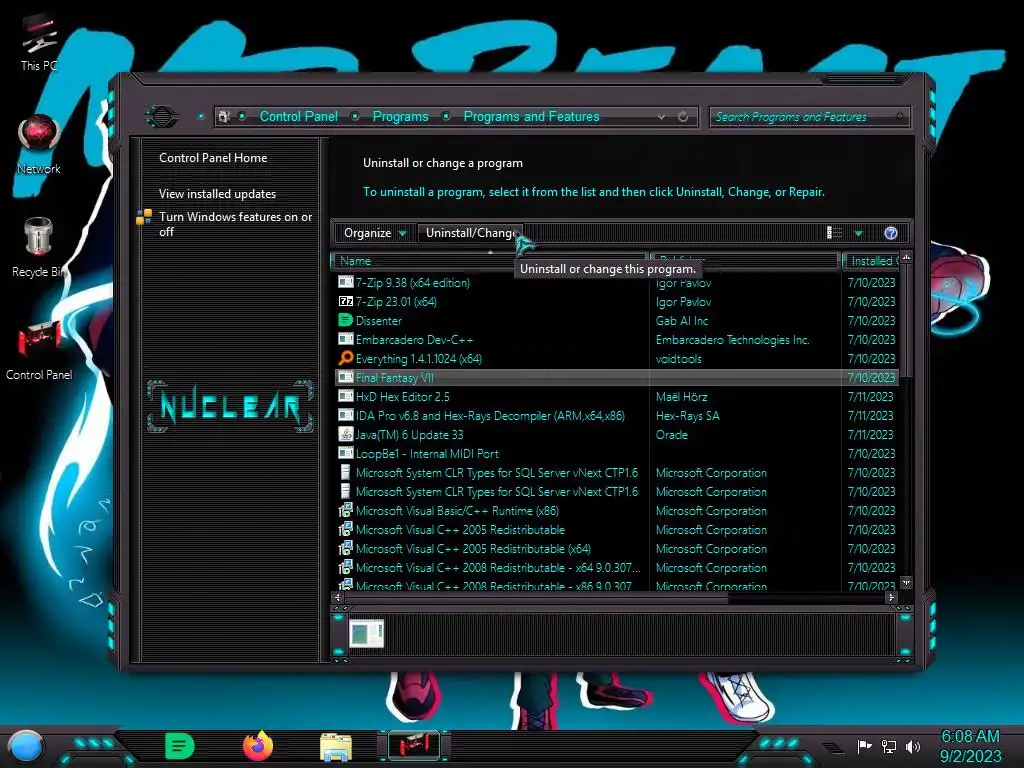Click the Programs and Features breadcrumb
This screenshot has width=1024, height=768.
(531, 117)
